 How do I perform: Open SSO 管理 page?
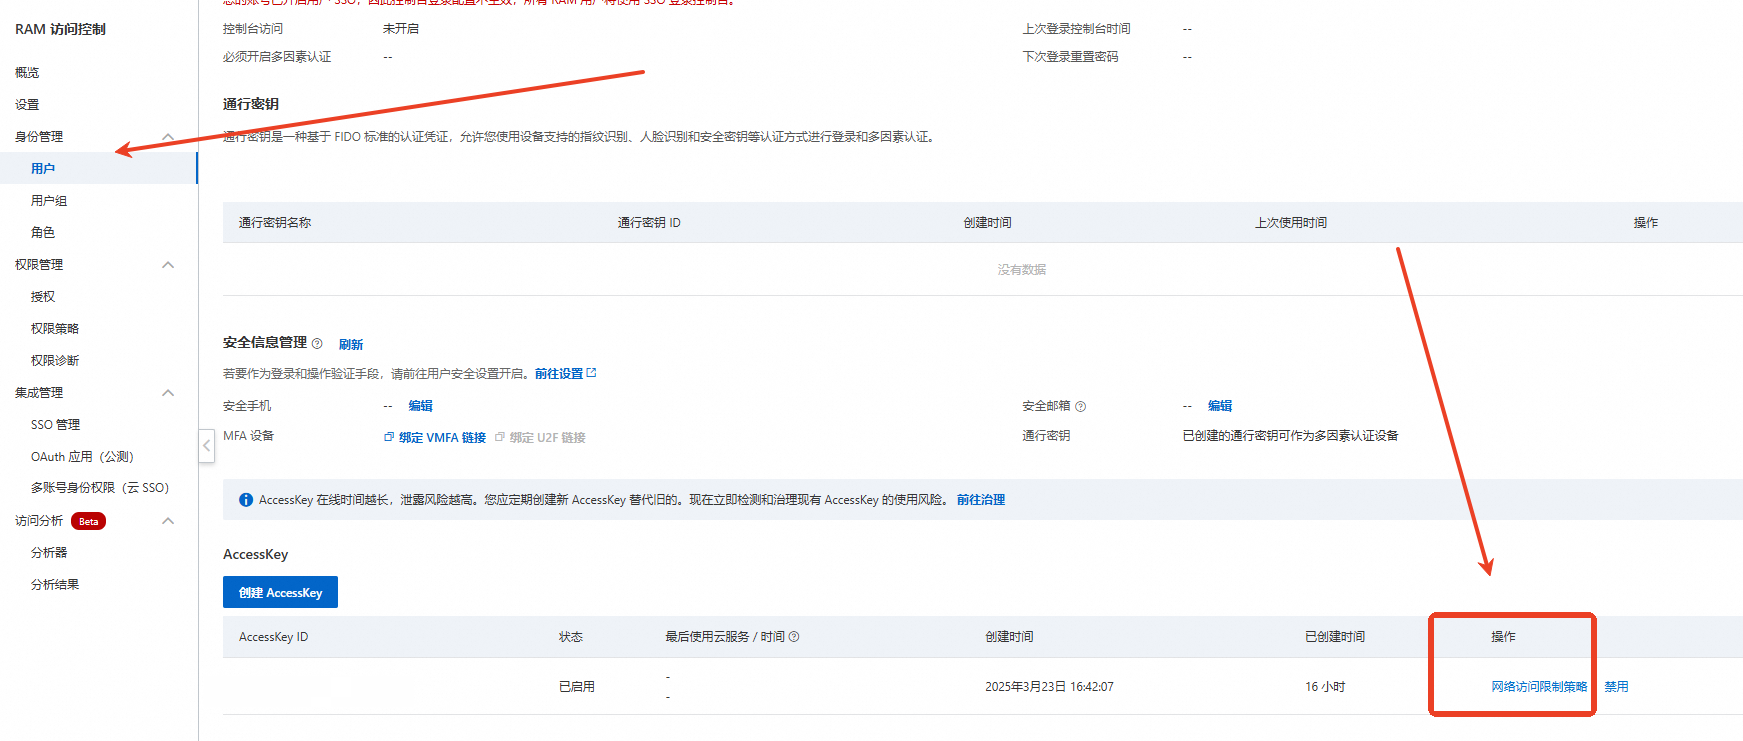pos(55,425)
